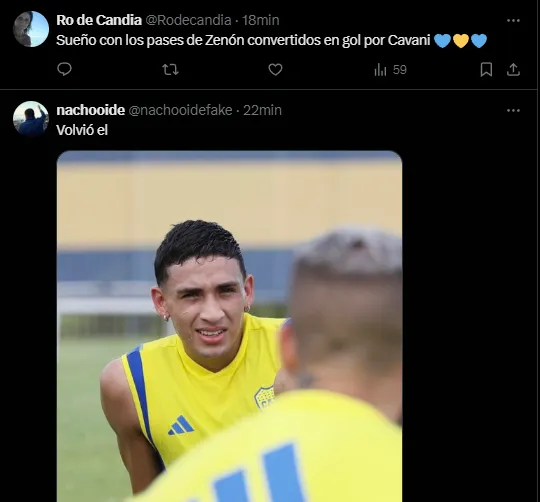Bookmark Ro de Candia's tweet
This screenshot has height=502, width=540.
coord(486,70)
